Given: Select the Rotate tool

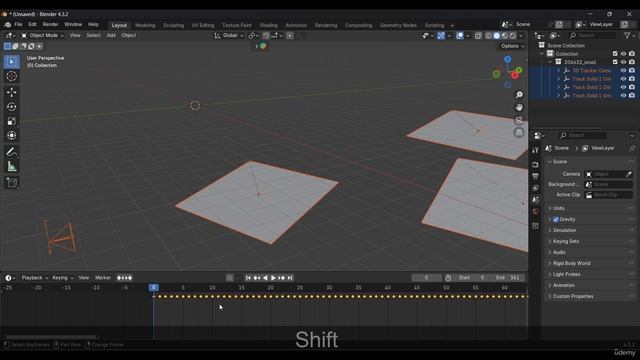Looking at the screenshot, I should click(x=11, y=107).
